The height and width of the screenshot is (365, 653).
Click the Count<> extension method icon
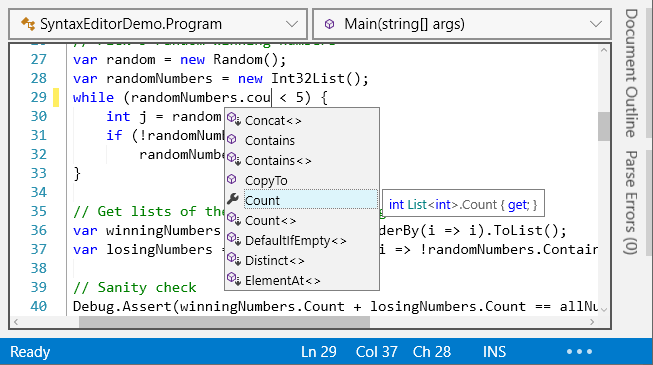[x=233, y=220]
